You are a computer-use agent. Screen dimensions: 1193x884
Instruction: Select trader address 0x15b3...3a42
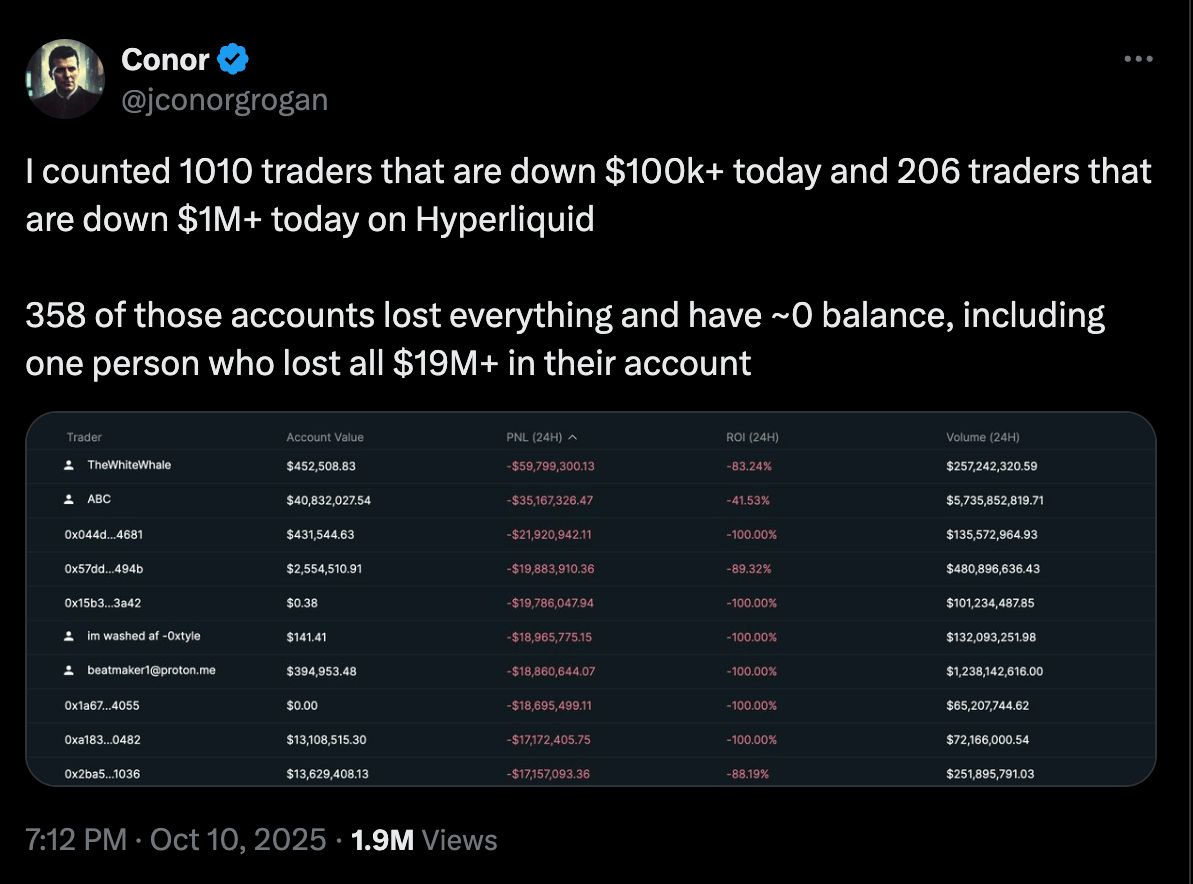pyautogui.click(x=103, y=602)
